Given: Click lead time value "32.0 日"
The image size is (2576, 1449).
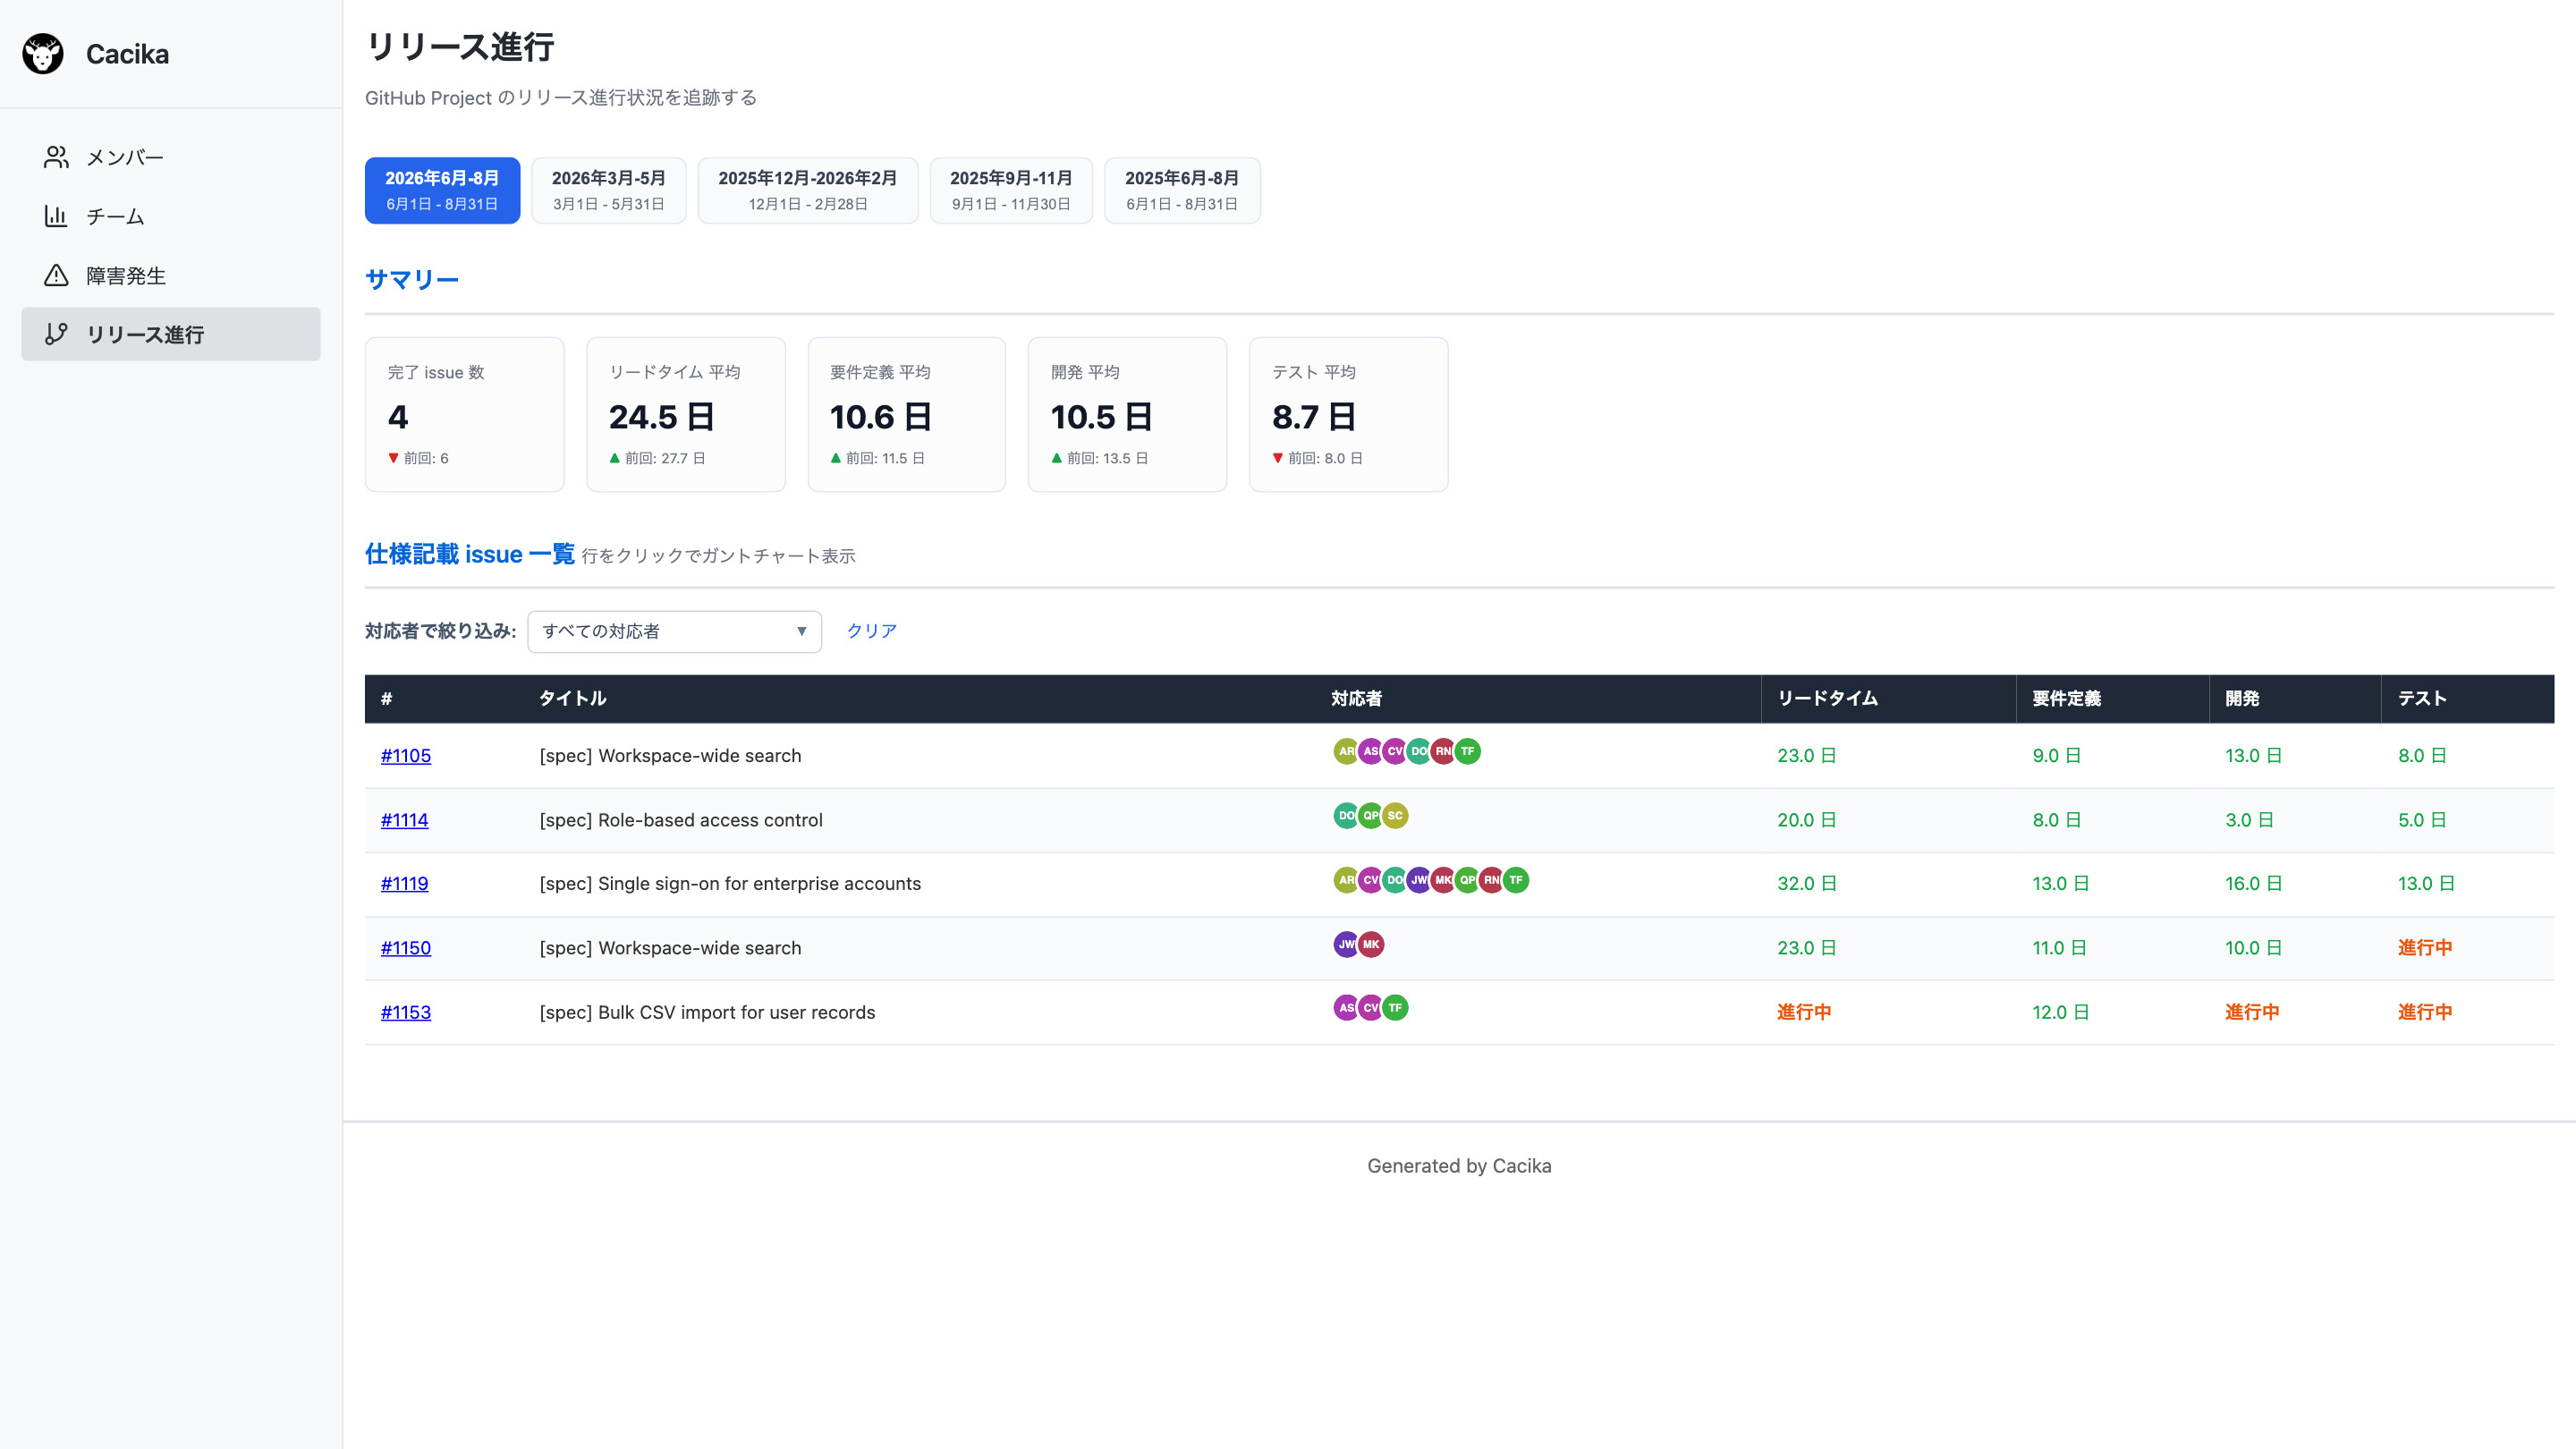Looking at the screenshot, I should pyautogui.click(x=1807, y=883).
